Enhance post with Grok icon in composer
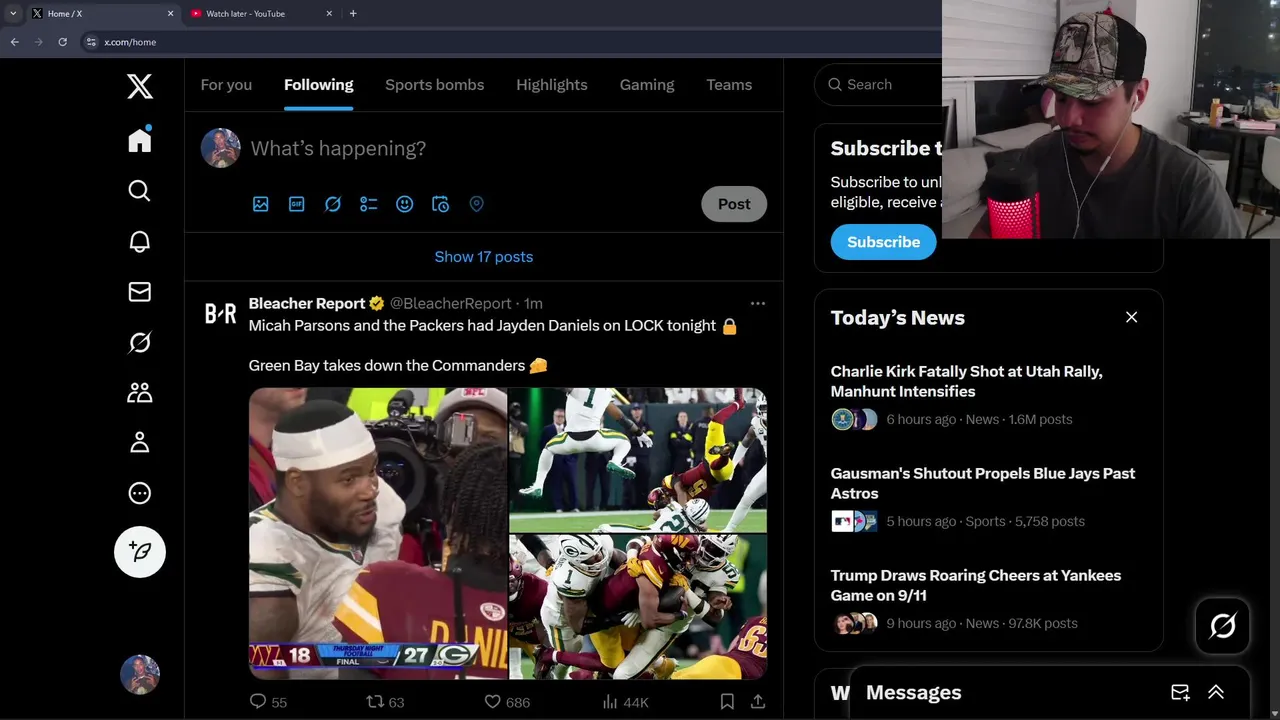Viewport: 1280px width, 720px height. coord(333,204)
